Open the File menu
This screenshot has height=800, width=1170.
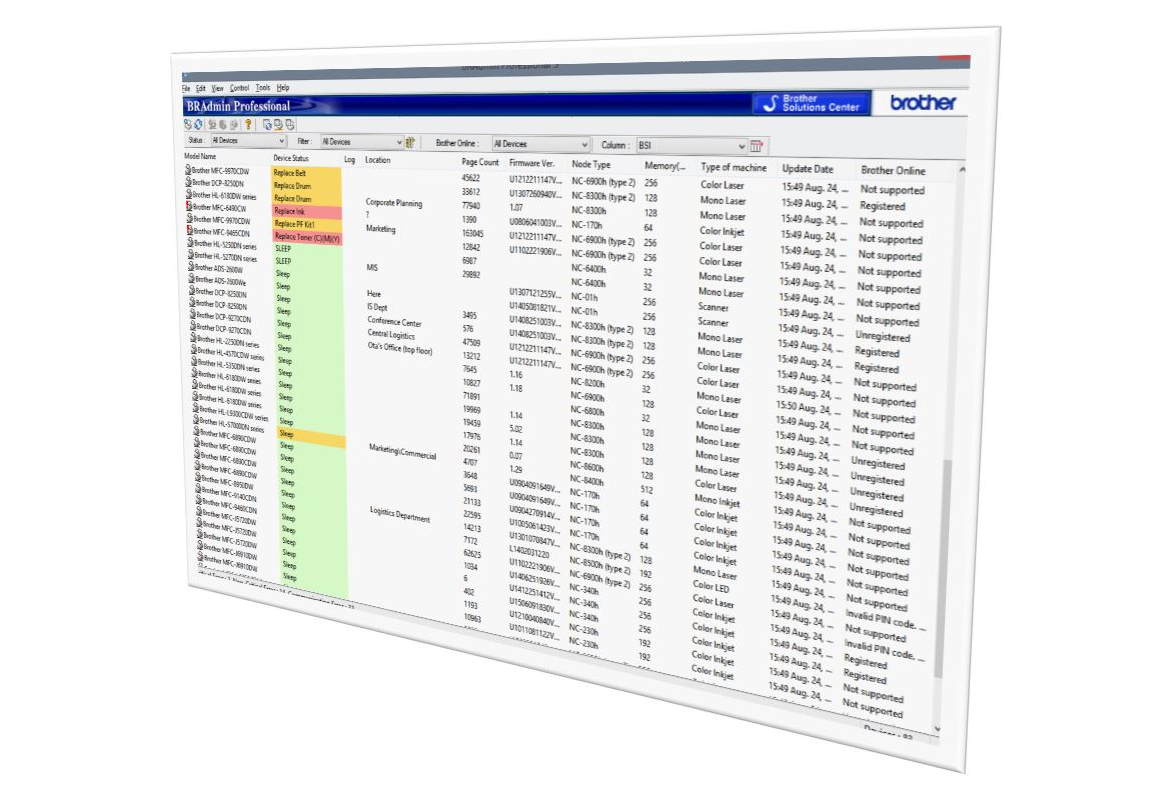tap(186, 88)
